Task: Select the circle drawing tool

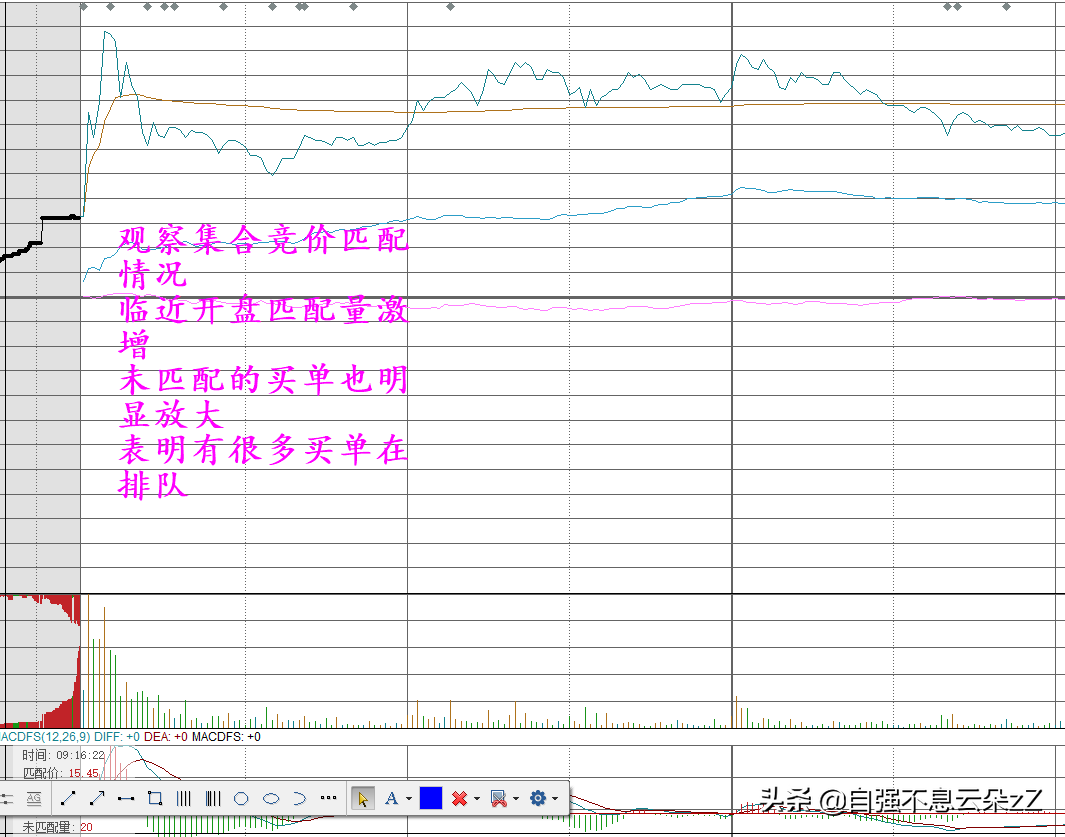Action: [x=241, y=798]
